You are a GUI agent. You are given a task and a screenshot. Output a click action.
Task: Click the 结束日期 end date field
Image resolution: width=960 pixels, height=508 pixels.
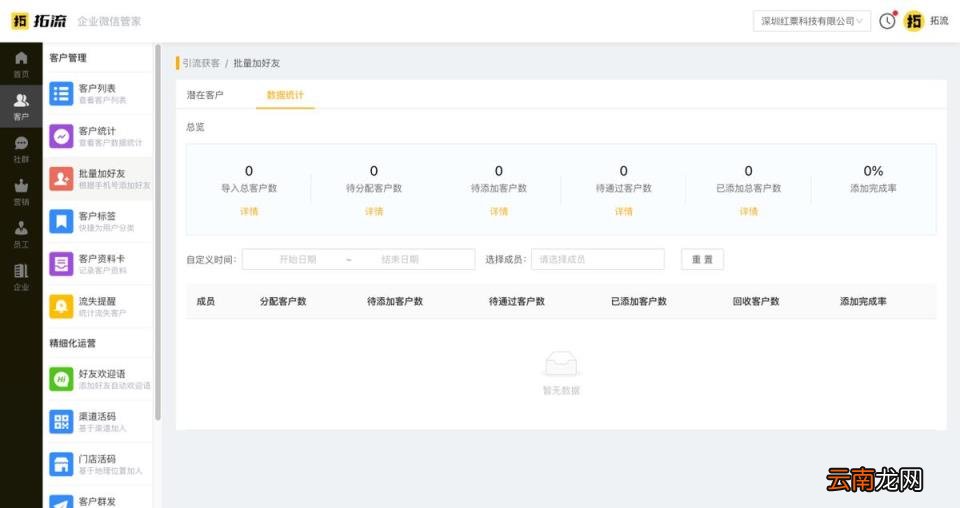400,260
